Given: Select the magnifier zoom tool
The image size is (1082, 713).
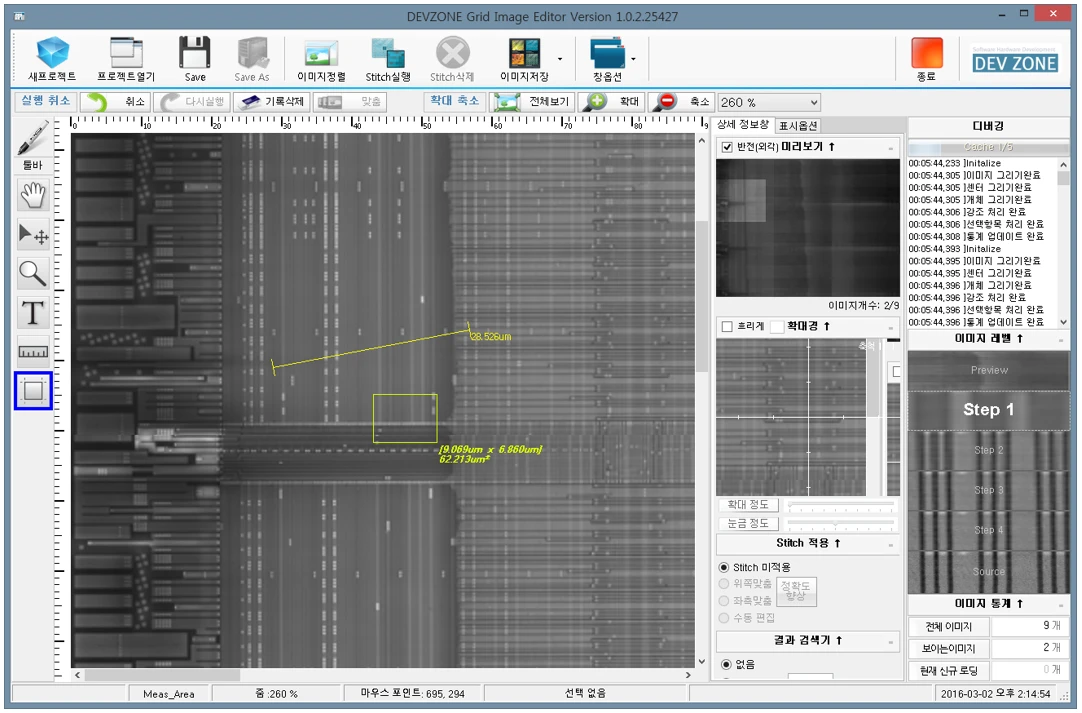Looking at the screenshot, I should 32,274.
